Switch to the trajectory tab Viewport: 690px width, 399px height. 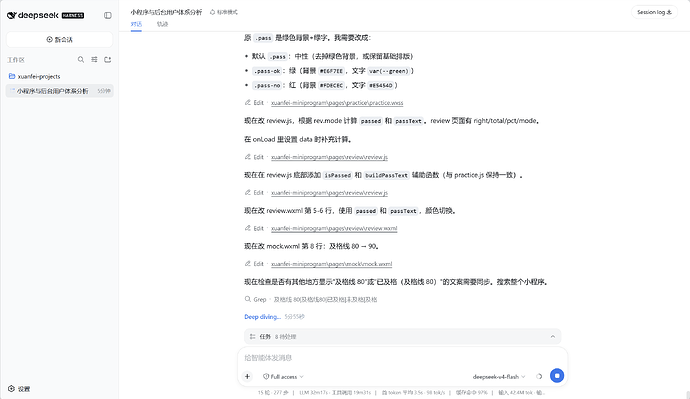click(x=162, y=24)
